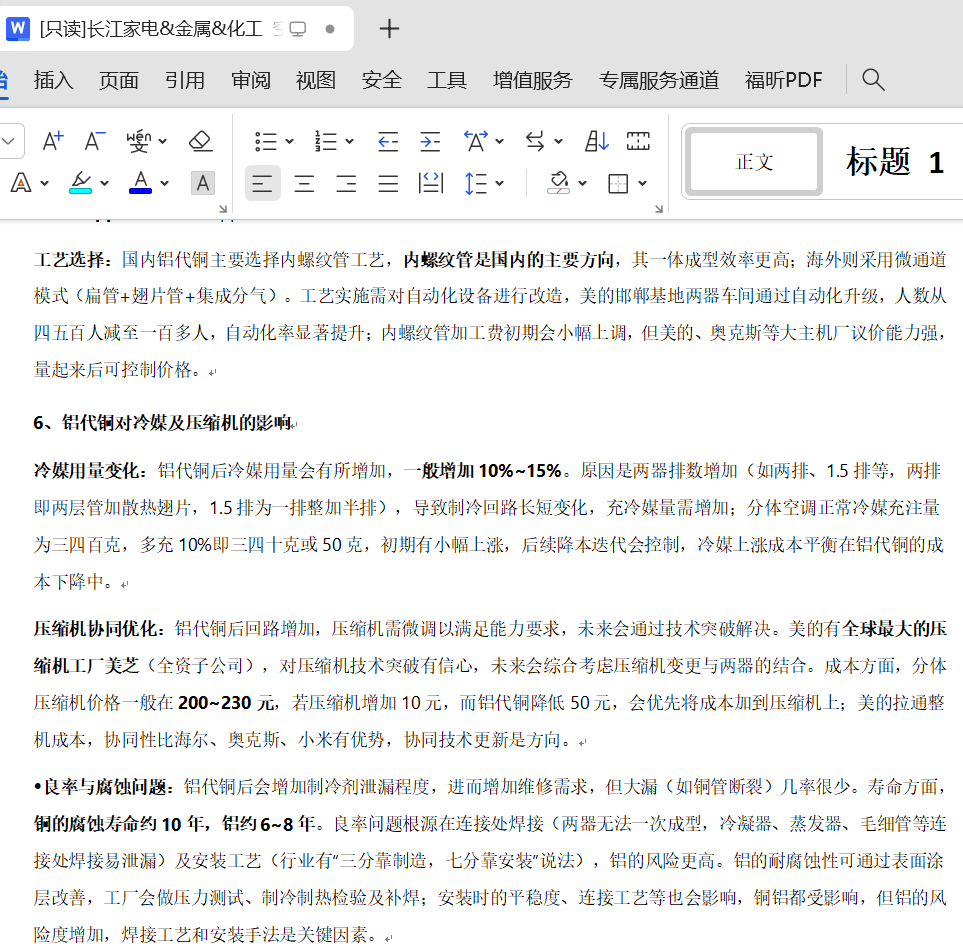Image resolution: width=963 pixels, height=951 pixels.
Task: Toggle center alignment
Action: tap(304, 183)
